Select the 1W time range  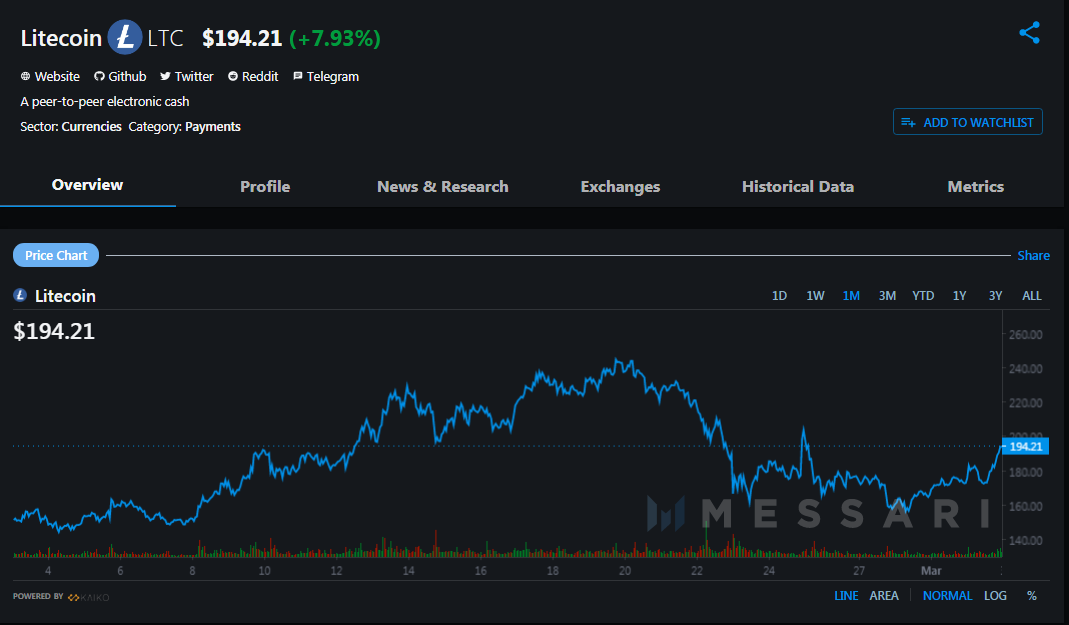(x=815, y=296)
